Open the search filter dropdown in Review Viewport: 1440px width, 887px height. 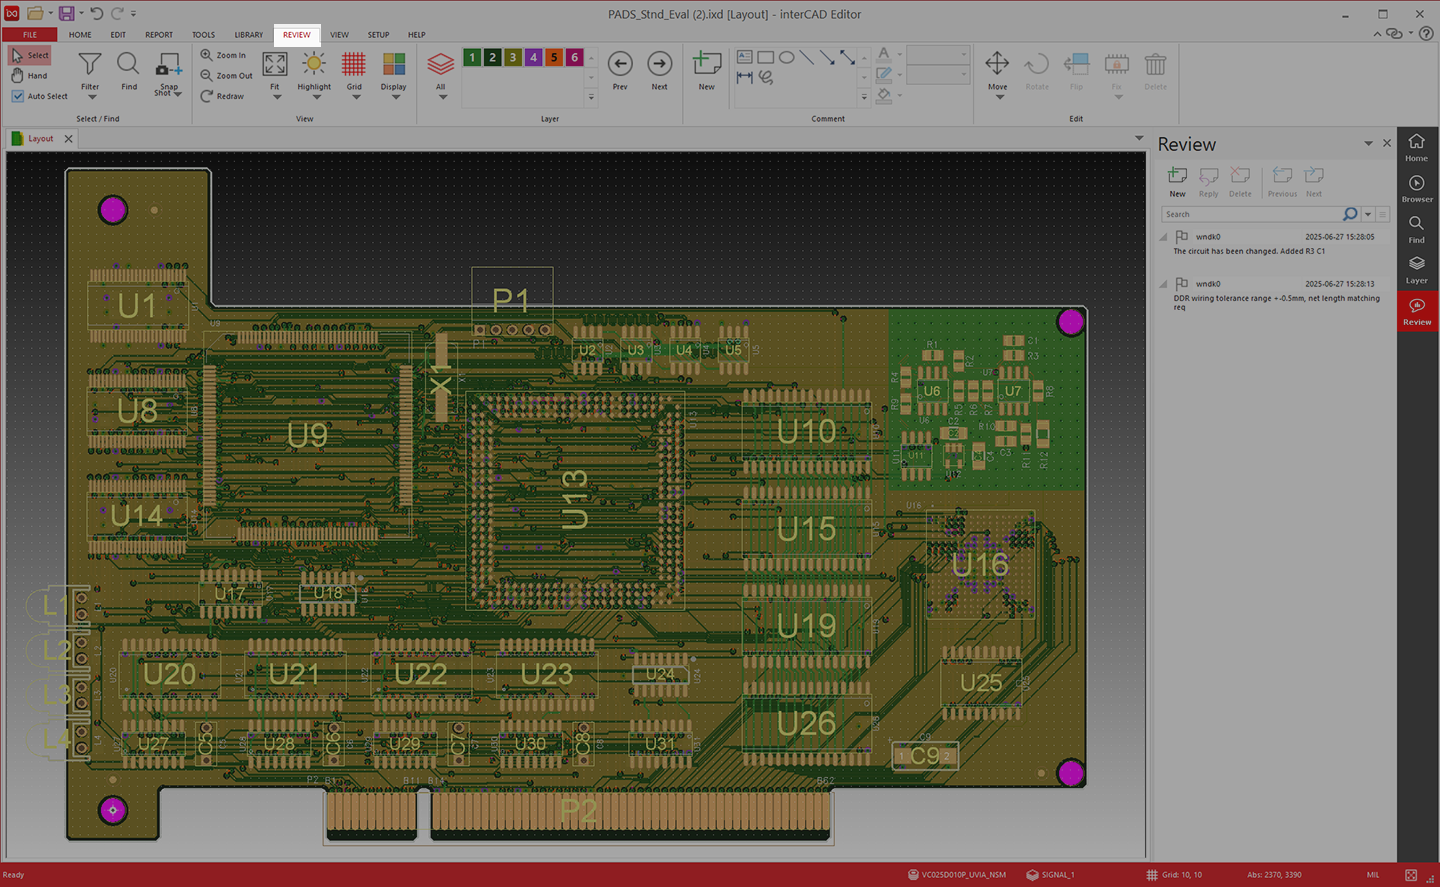[1368, 214]
